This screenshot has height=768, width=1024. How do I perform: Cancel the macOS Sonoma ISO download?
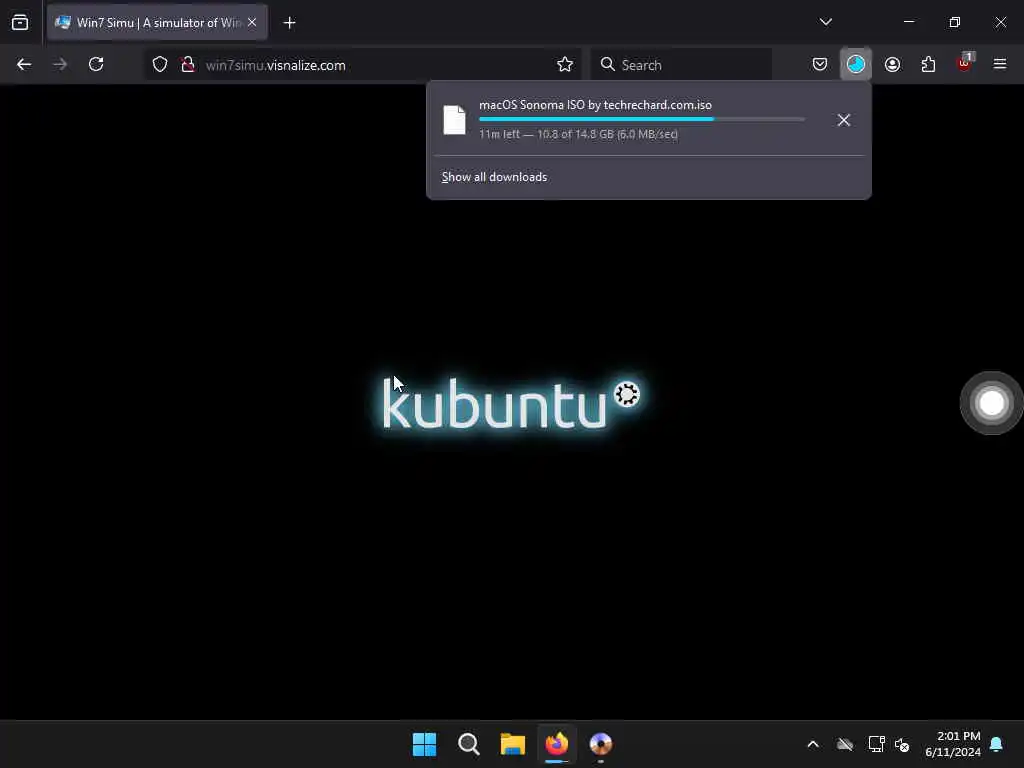844,120
